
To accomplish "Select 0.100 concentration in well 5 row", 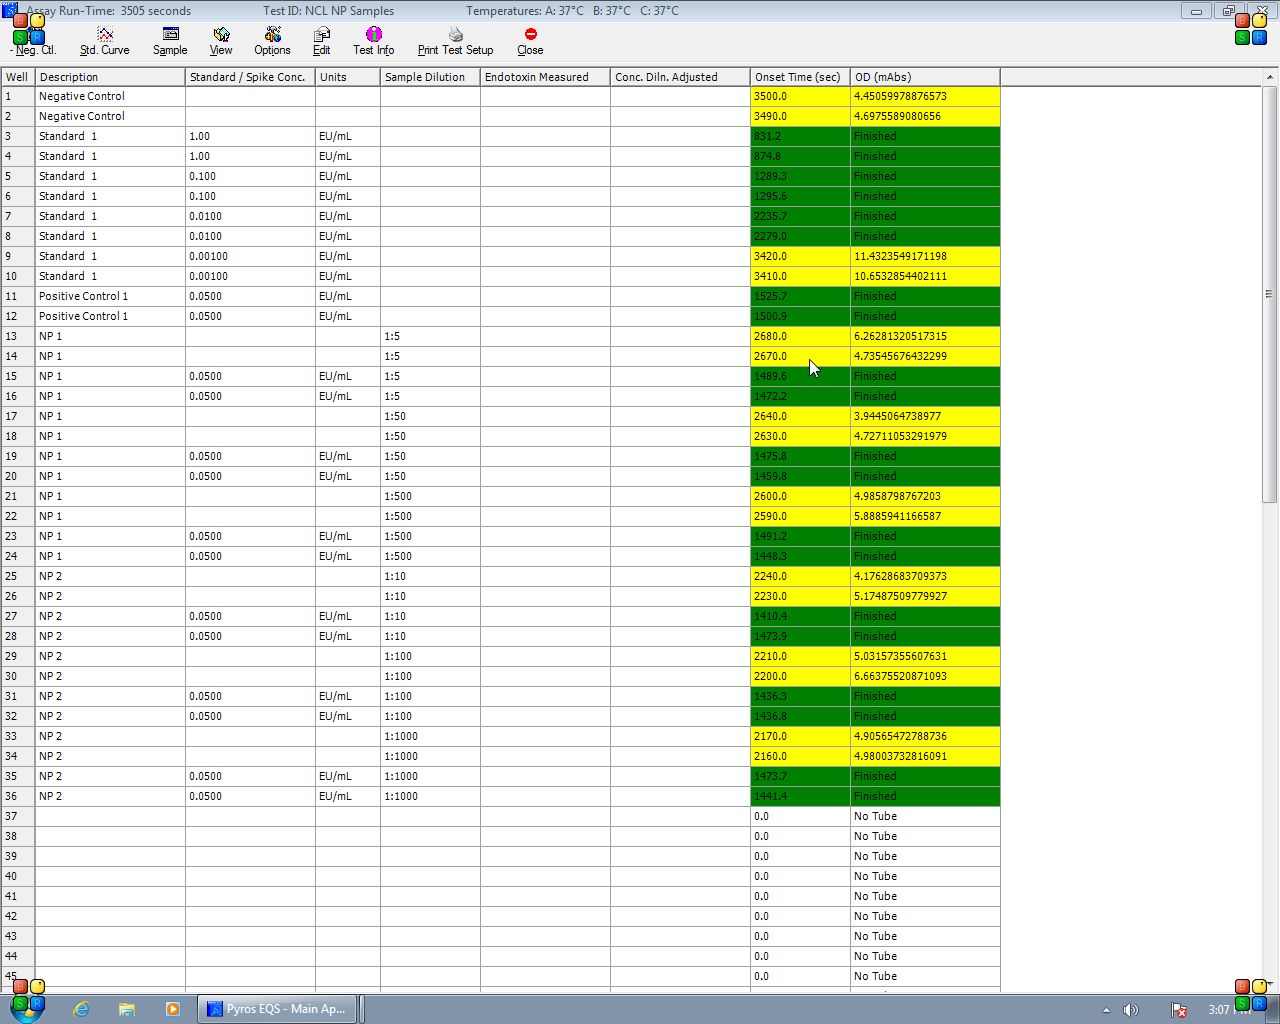I will tap(250, 176).
